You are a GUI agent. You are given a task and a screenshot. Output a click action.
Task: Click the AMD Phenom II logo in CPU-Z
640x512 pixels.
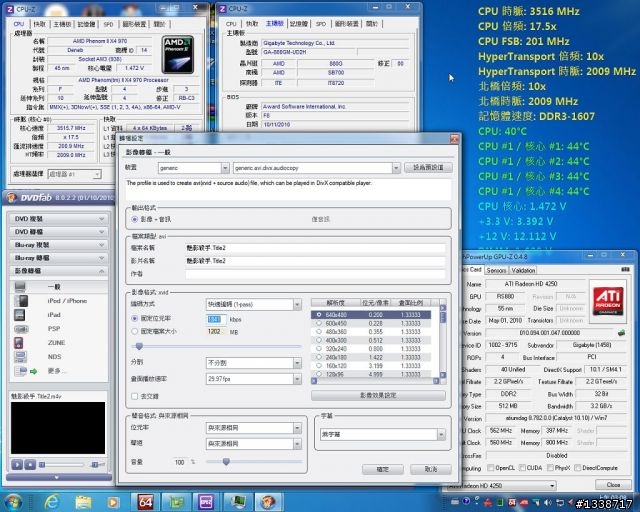(x=178, y=55)
